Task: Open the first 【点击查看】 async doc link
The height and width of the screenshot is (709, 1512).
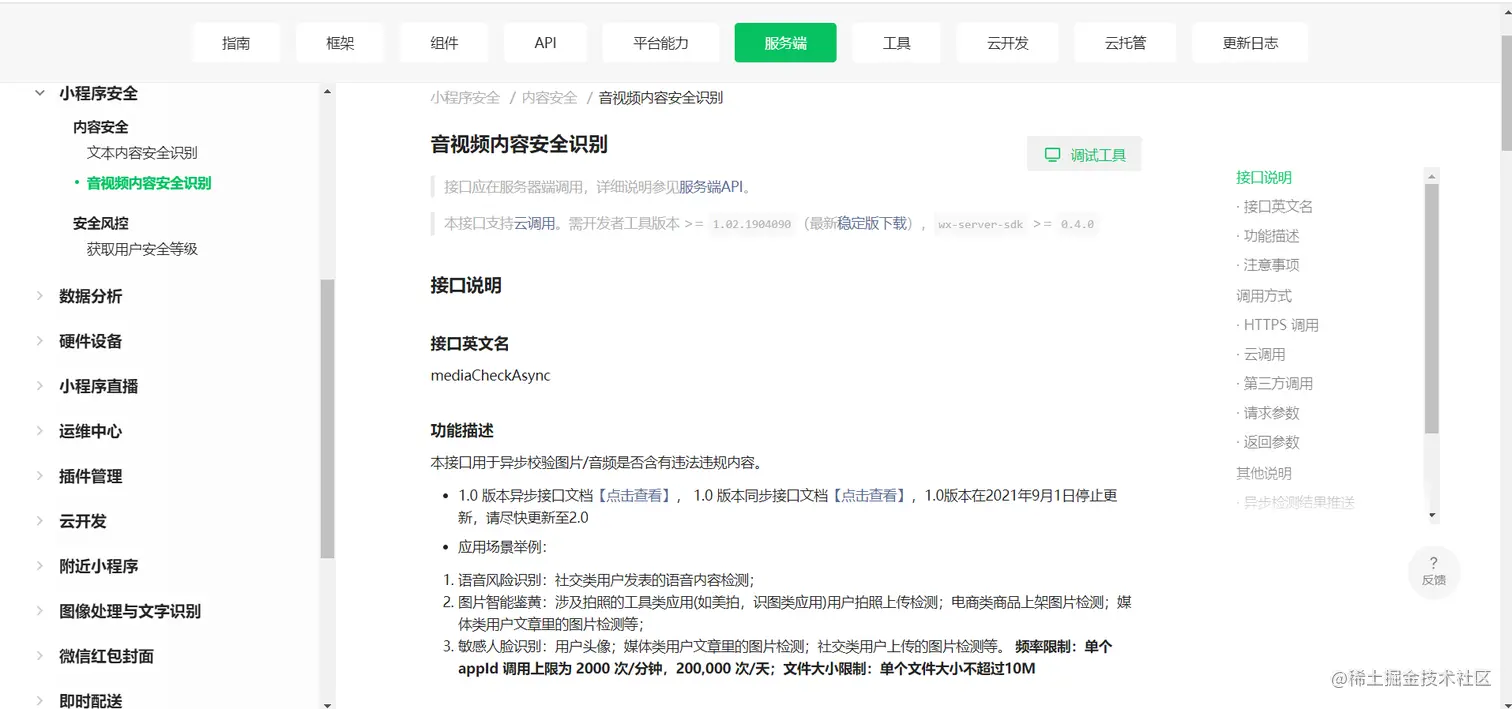Action: pos(634,495)
